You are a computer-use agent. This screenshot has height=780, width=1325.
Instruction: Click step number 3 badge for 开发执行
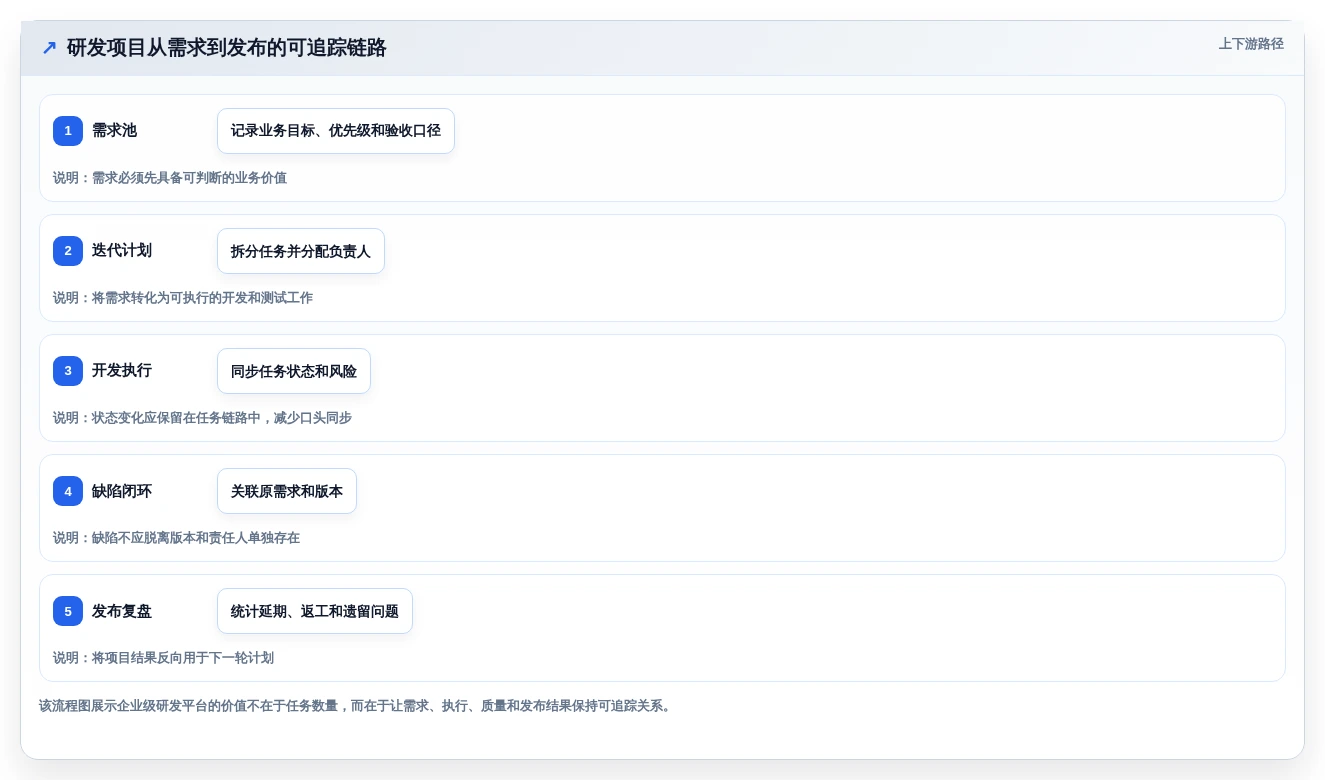(68, 371)
